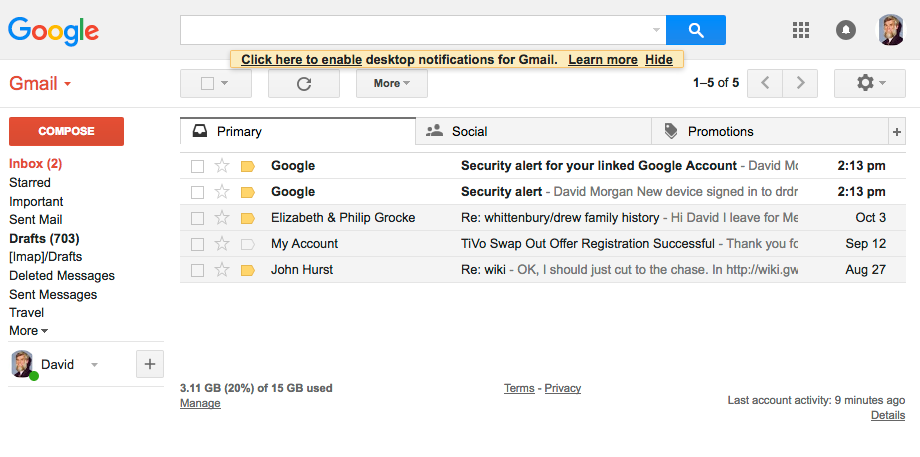Screen dimensions: 920x457
Task: Star the Security alert for linked account email
Action: point(221,166)
